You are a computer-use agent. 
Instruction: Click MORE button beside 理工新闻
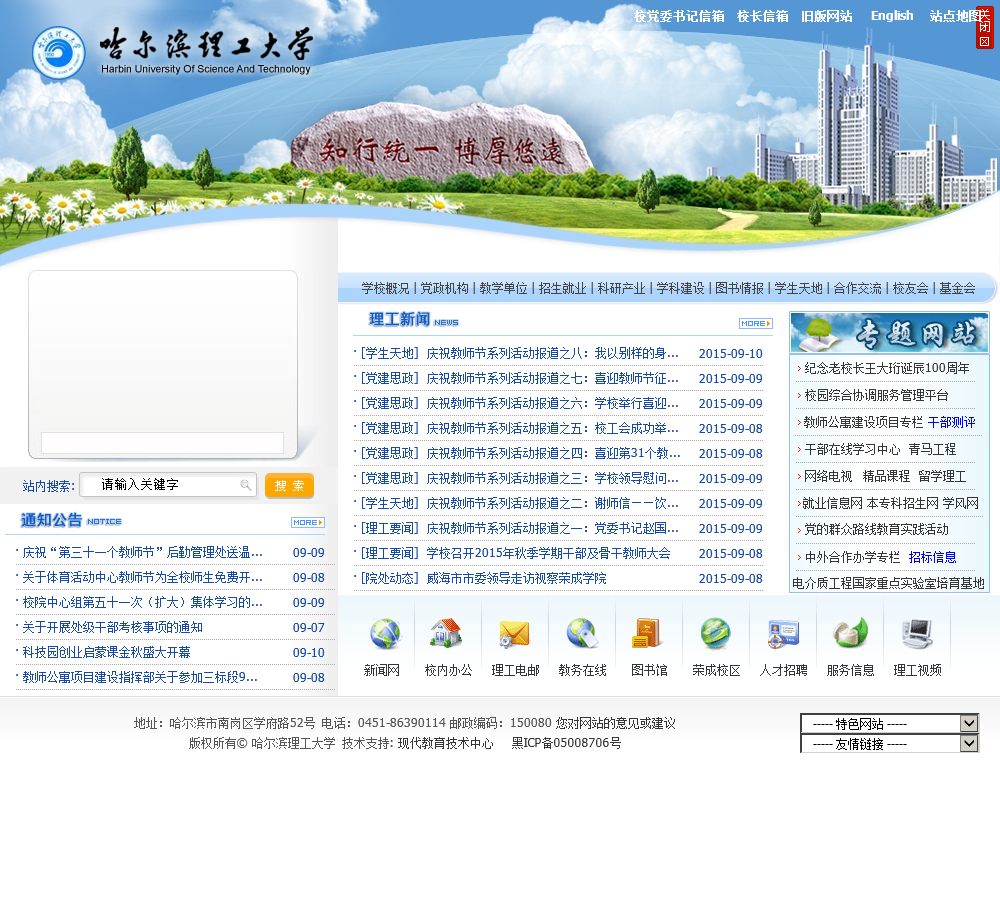pos(755,323)
